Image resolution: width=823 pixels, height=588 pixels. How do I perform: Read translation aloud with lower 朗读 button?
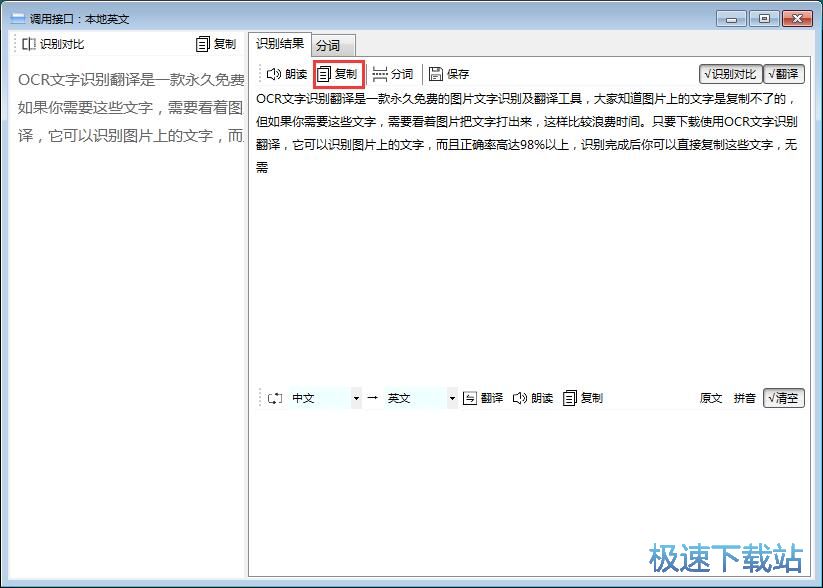(533, 398)
